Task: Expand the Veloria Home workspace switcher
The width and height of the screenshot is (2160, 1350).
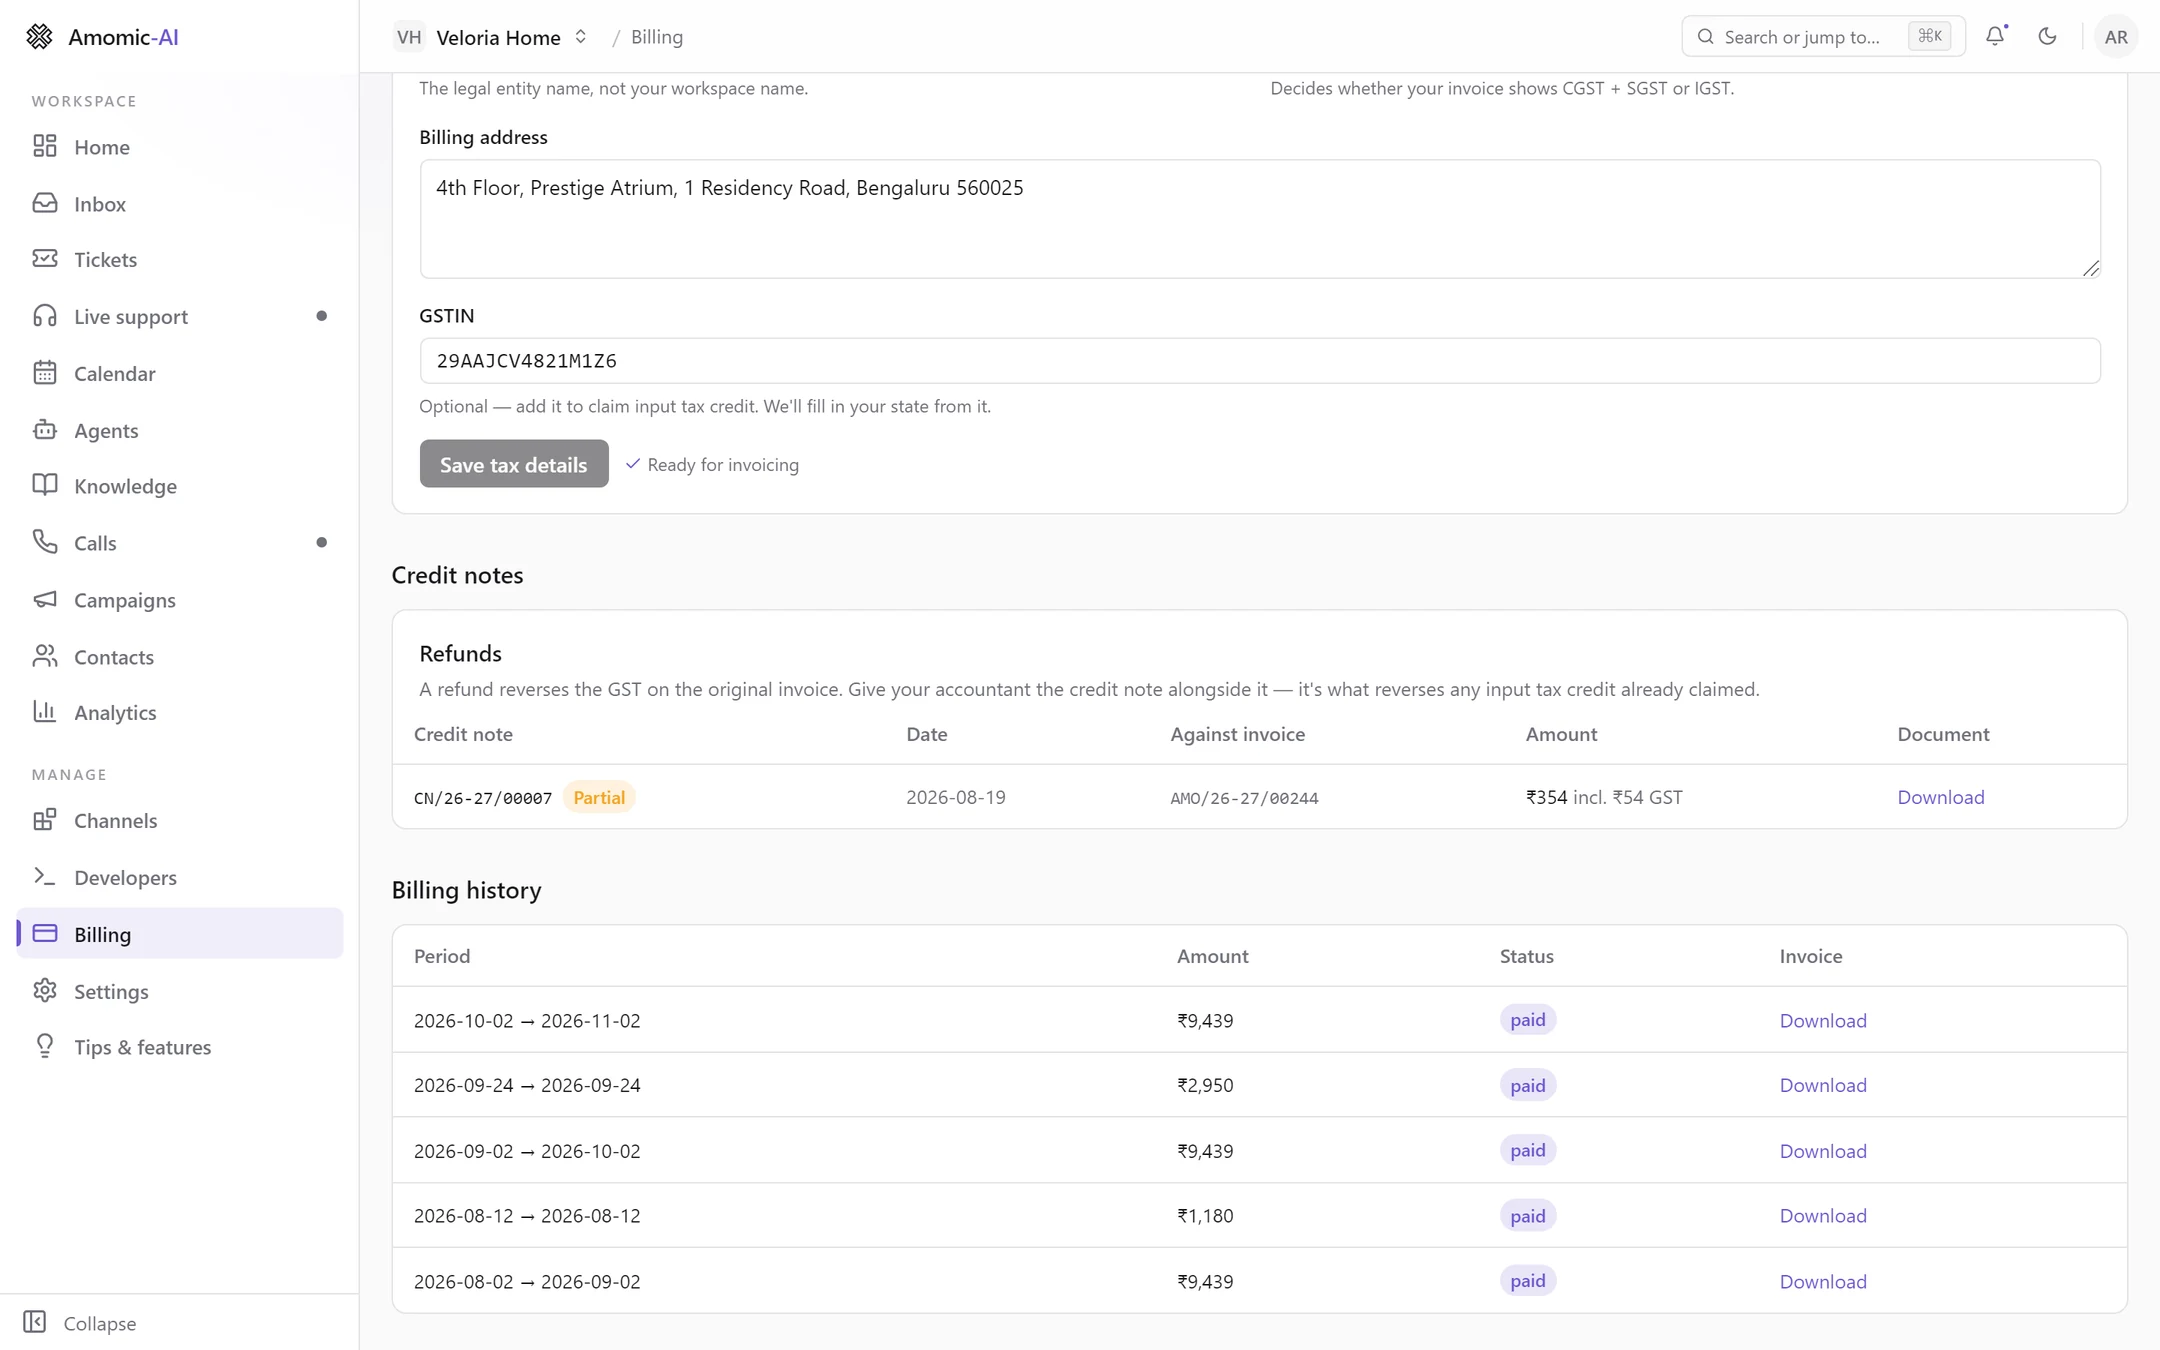Action: 580,37
